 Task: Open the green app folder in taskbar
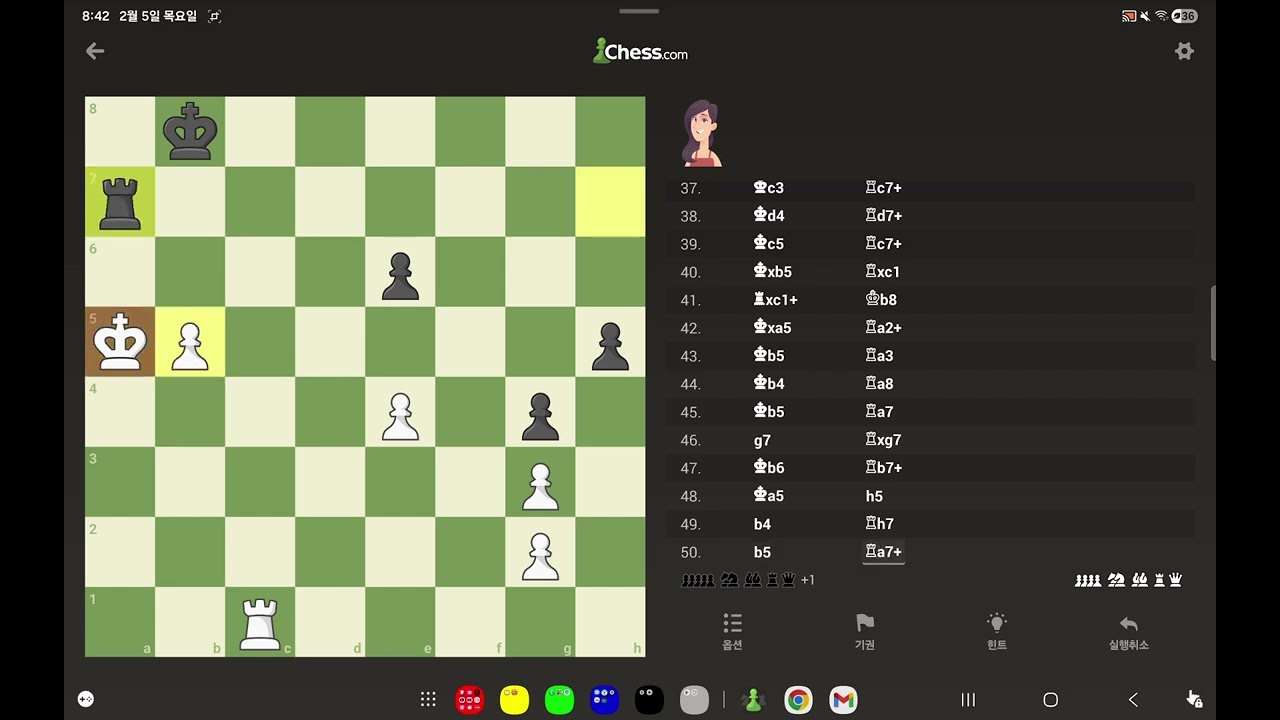(559, 700)
